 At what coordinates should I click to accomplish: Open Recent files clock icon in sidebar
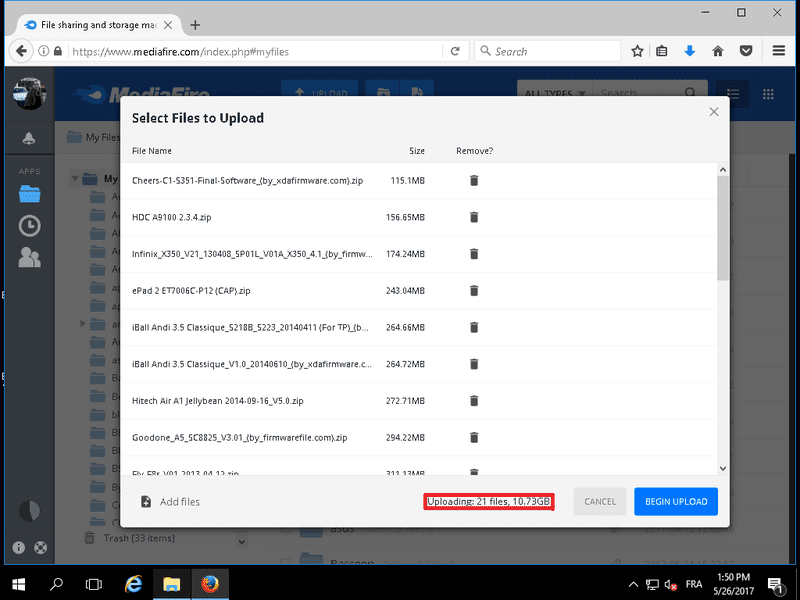[29, 225]
